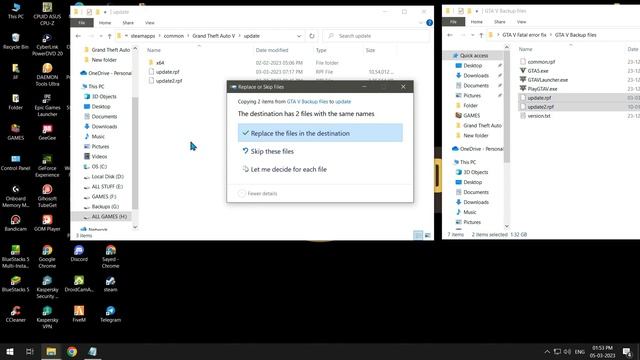
Task: Select x64 folder in update window
Action: 160,63
